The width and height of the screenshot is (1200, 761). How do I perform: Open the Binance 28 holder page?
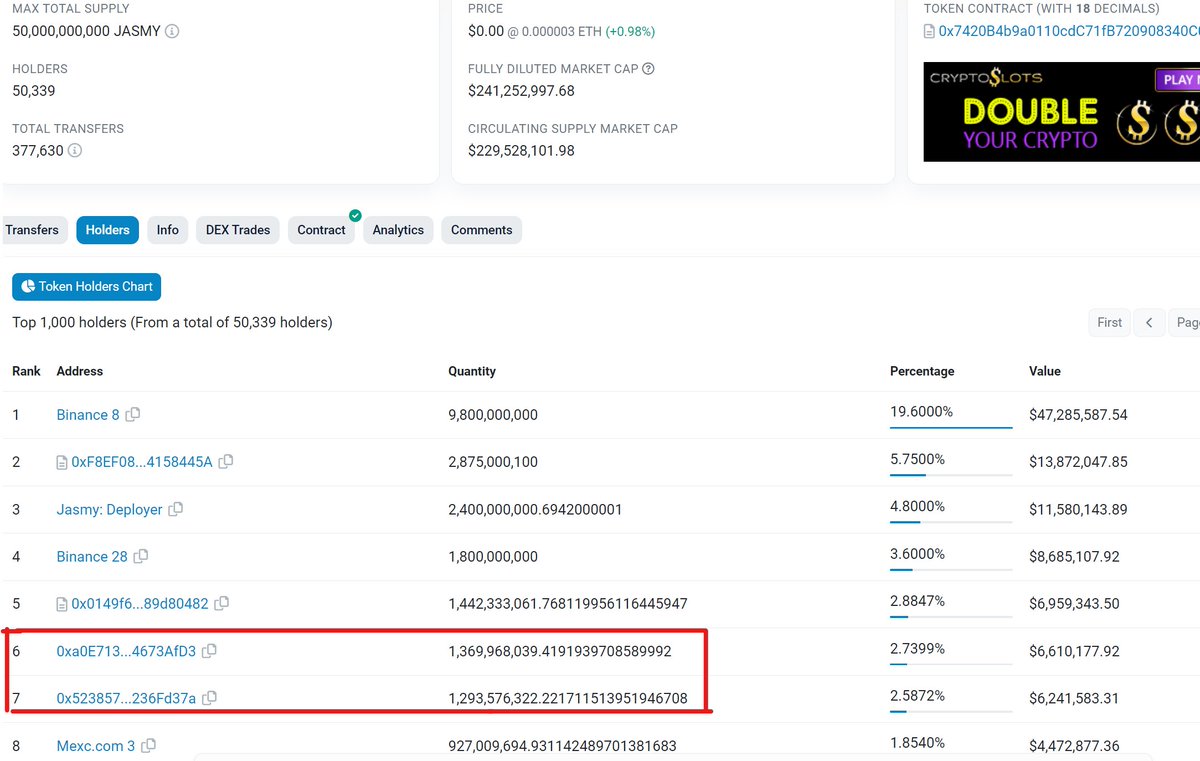(90, 556)
